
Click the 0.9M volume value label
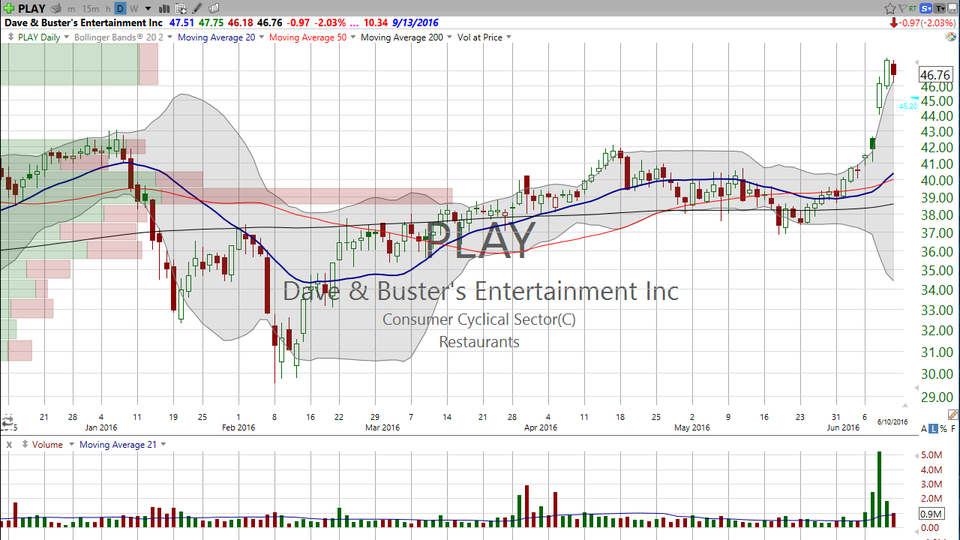931,514
